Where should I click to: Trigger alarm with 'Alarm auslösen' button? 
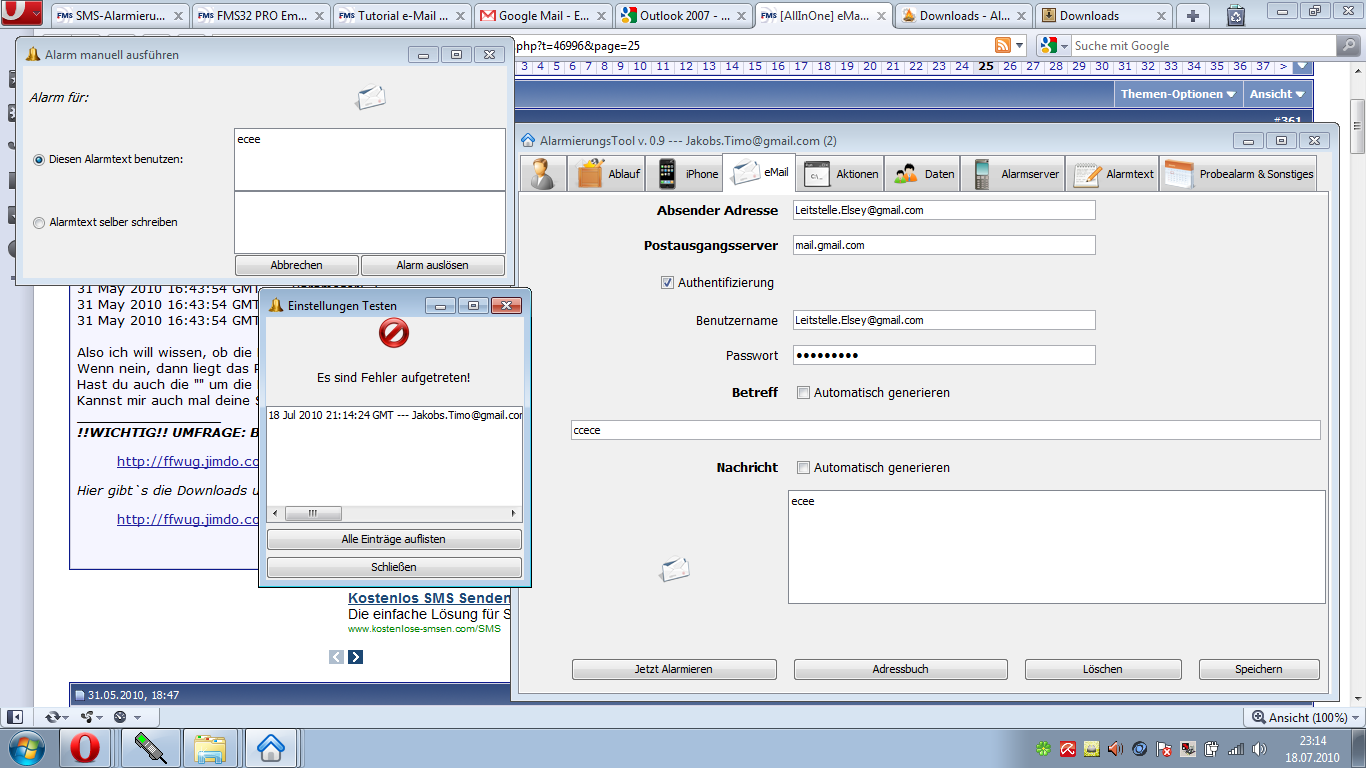432,265
